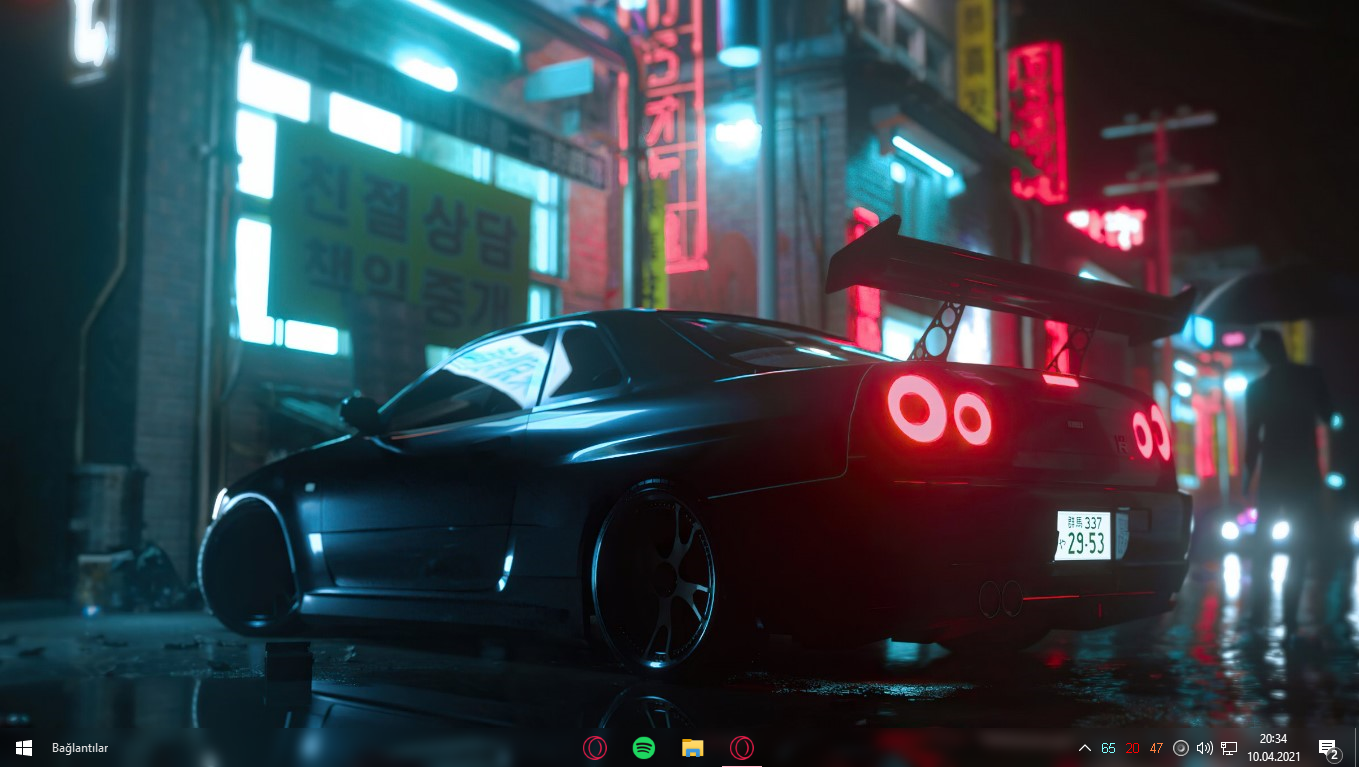Click the red 20 tray readout
This screenshot has height=767, width=1359.
[x=1132, y=748]
